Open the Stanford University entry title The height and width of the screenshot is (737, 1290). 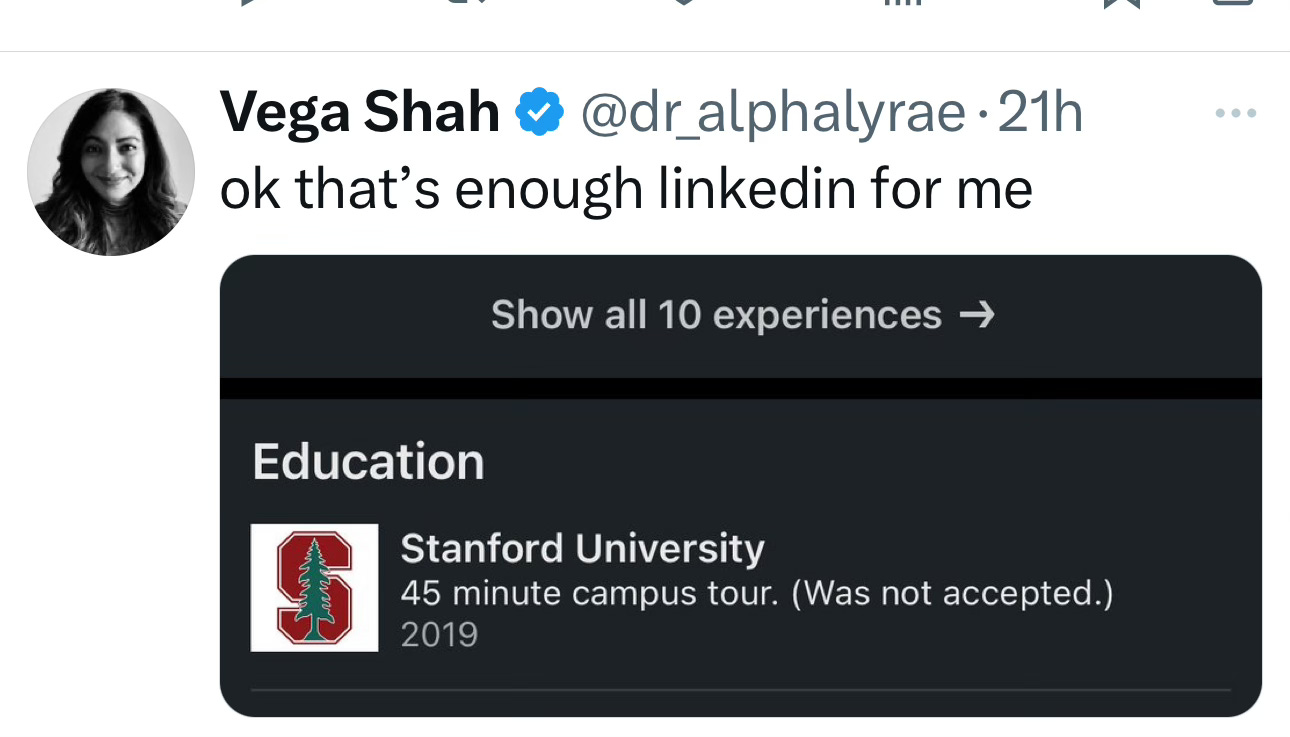(x=582, y=548)
